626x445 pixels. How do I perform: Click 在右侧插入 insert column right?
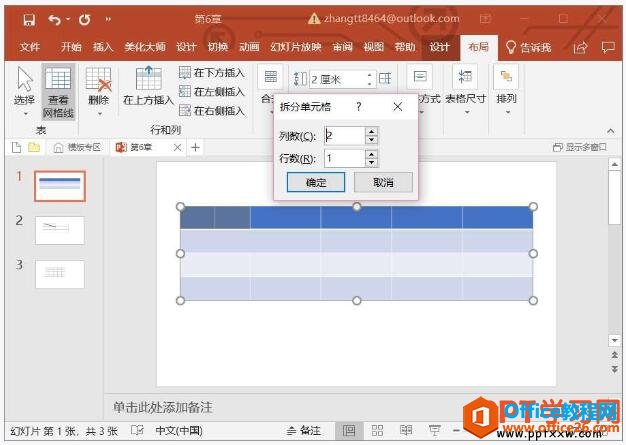(x=212, y=110)
